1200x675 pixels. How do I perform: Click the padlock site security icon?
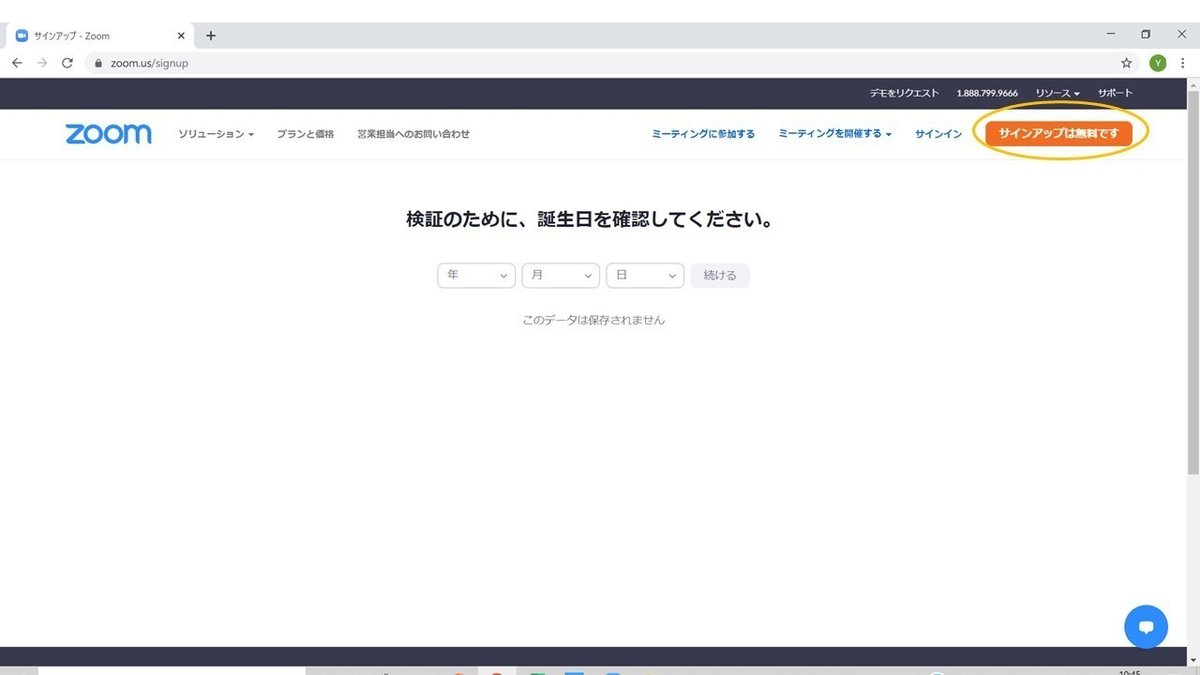(97, 62)
